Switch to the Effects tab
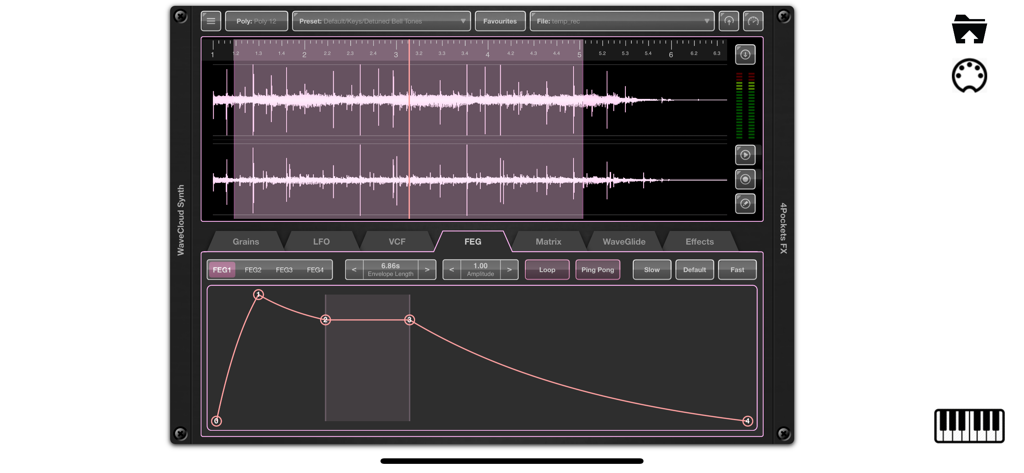Screen dimensions: 1024x473 699,242
